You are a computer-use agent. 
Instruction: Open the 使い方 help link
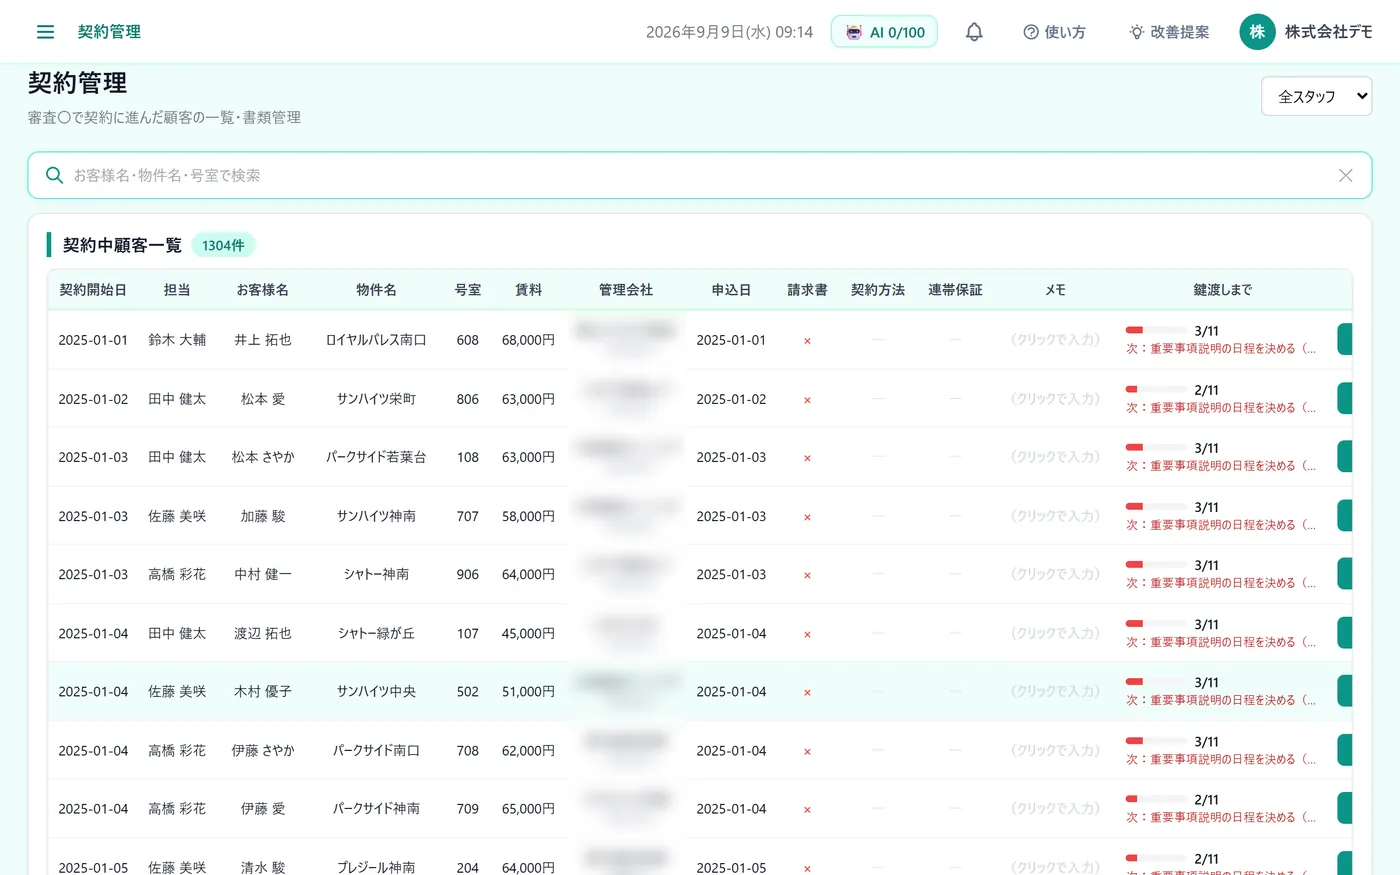1054,32
